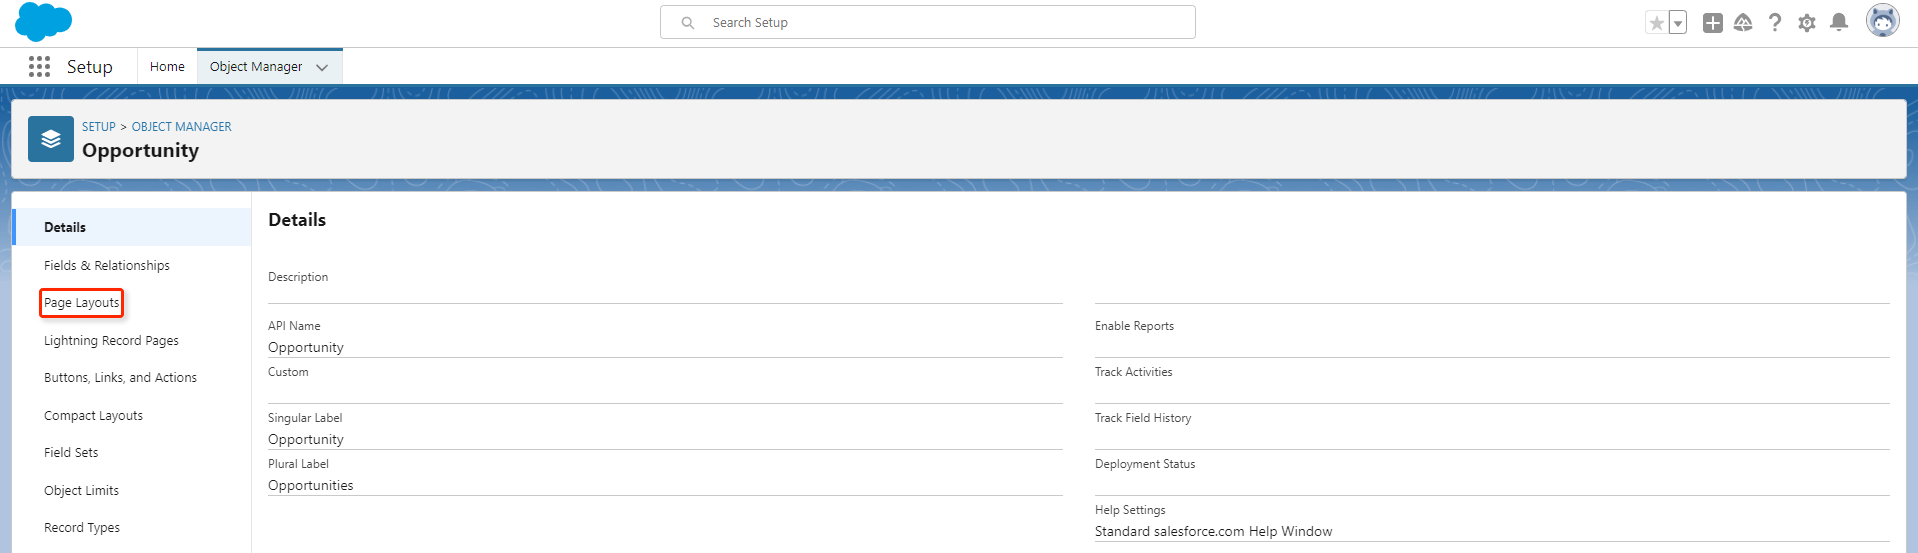Click the SETUP breadcrumb link
This screenshot has width=1918, height=553.
pos(99,127)
